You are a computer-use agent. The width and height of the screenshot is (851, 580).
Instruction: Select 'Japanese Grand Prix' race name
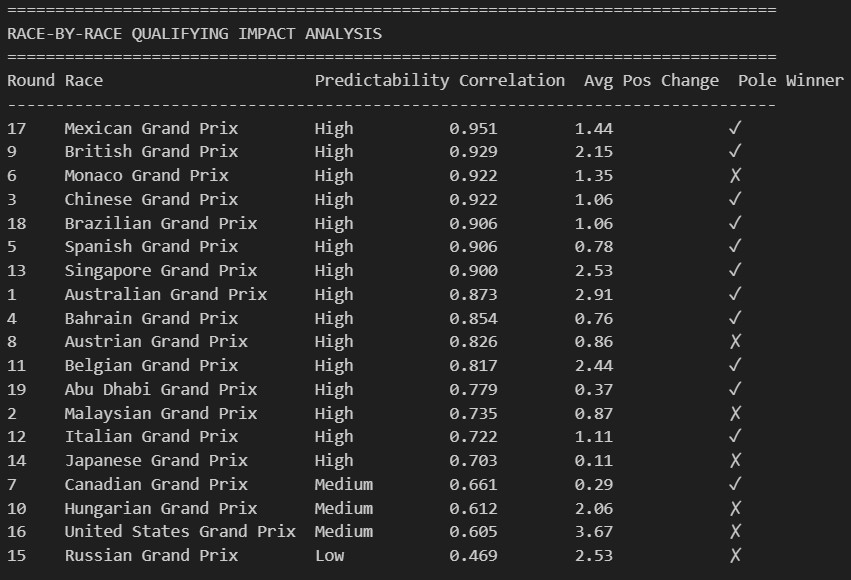point(156,461)
